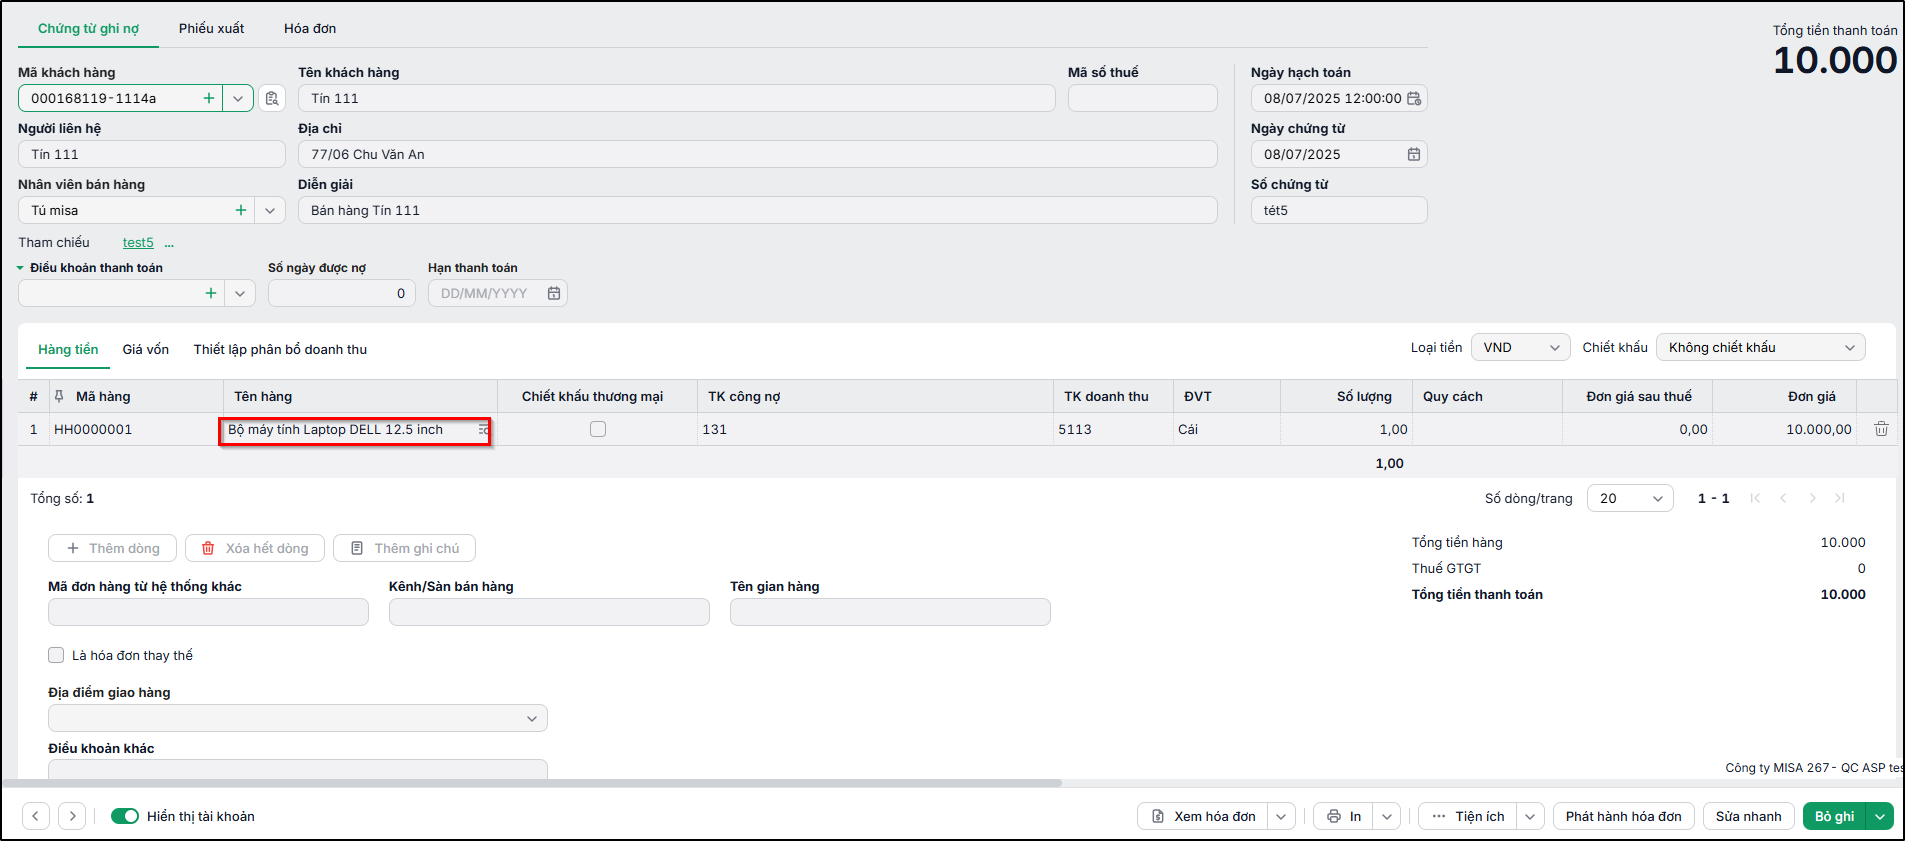The width and height of the screenshot is (1905, 841).
Task: Click the horizontal scrollbar at bottom
Action: (532, 783)
